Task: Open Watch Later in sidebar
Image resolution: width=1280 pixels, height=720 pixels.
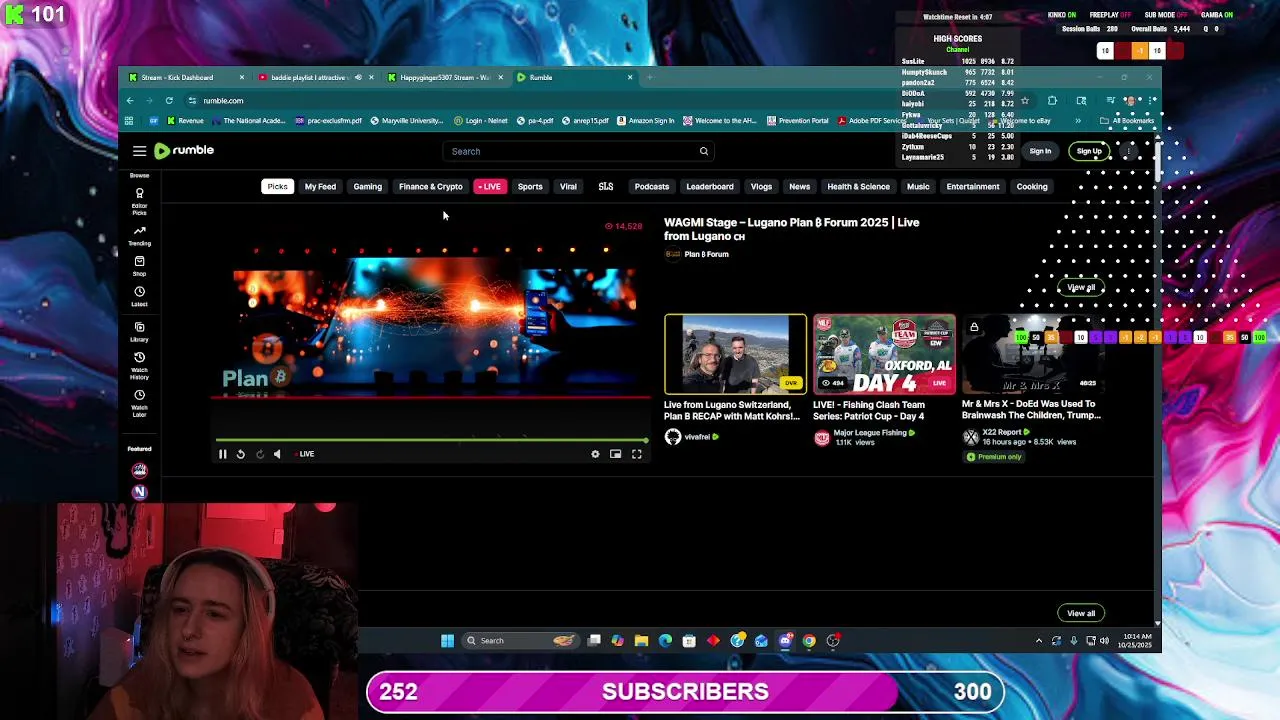Action: [139, 403]
